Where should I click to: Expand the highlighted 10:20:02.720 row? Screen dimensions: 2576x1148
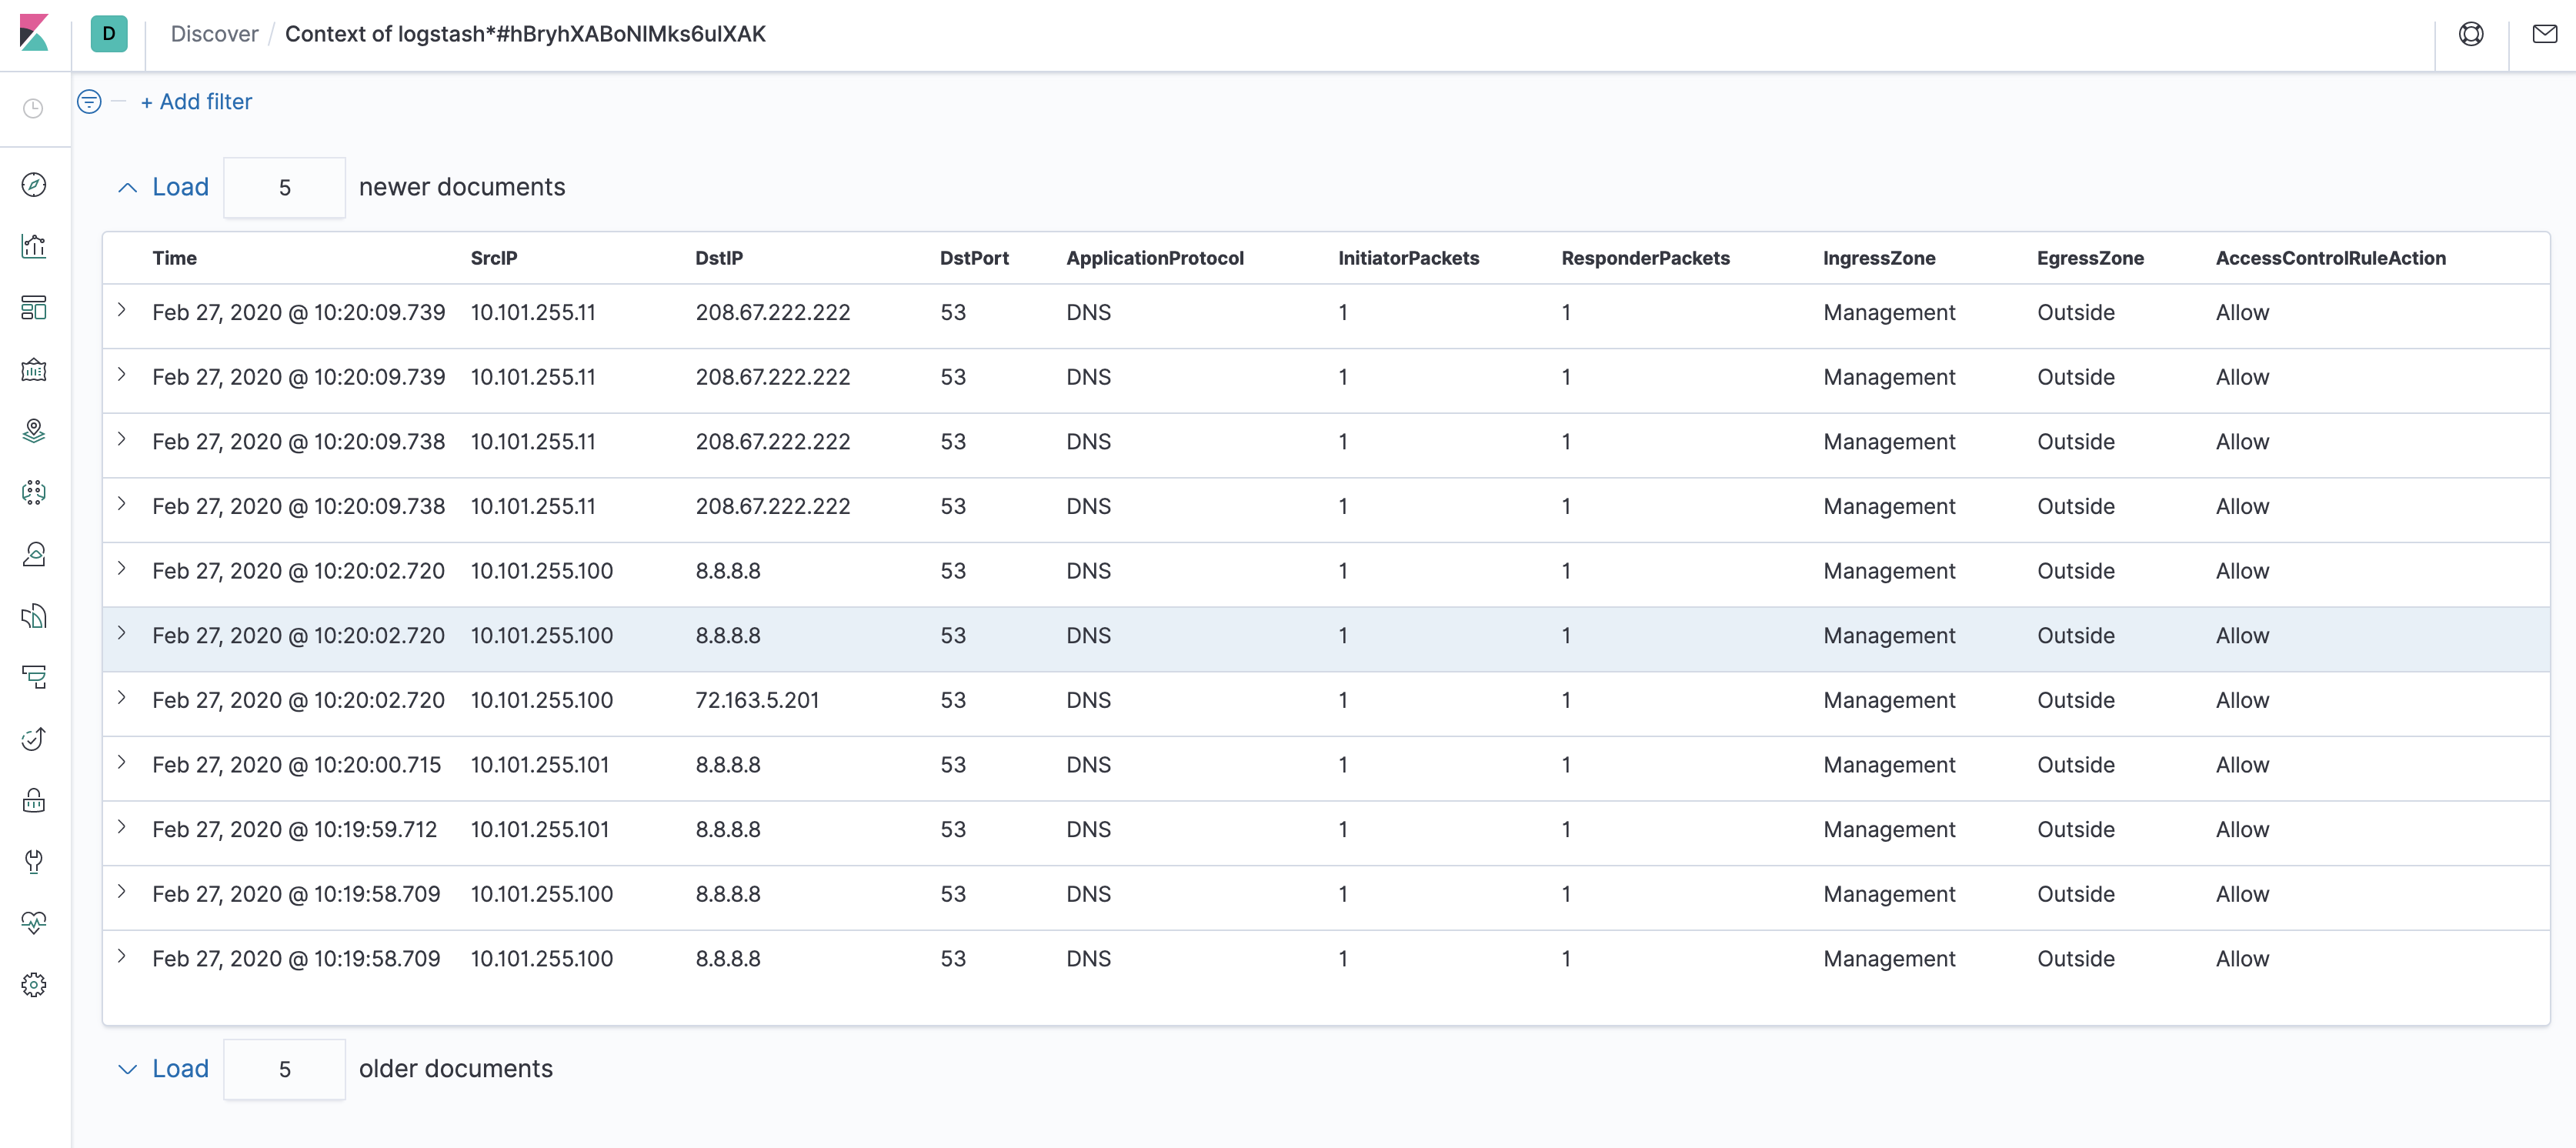122,634
